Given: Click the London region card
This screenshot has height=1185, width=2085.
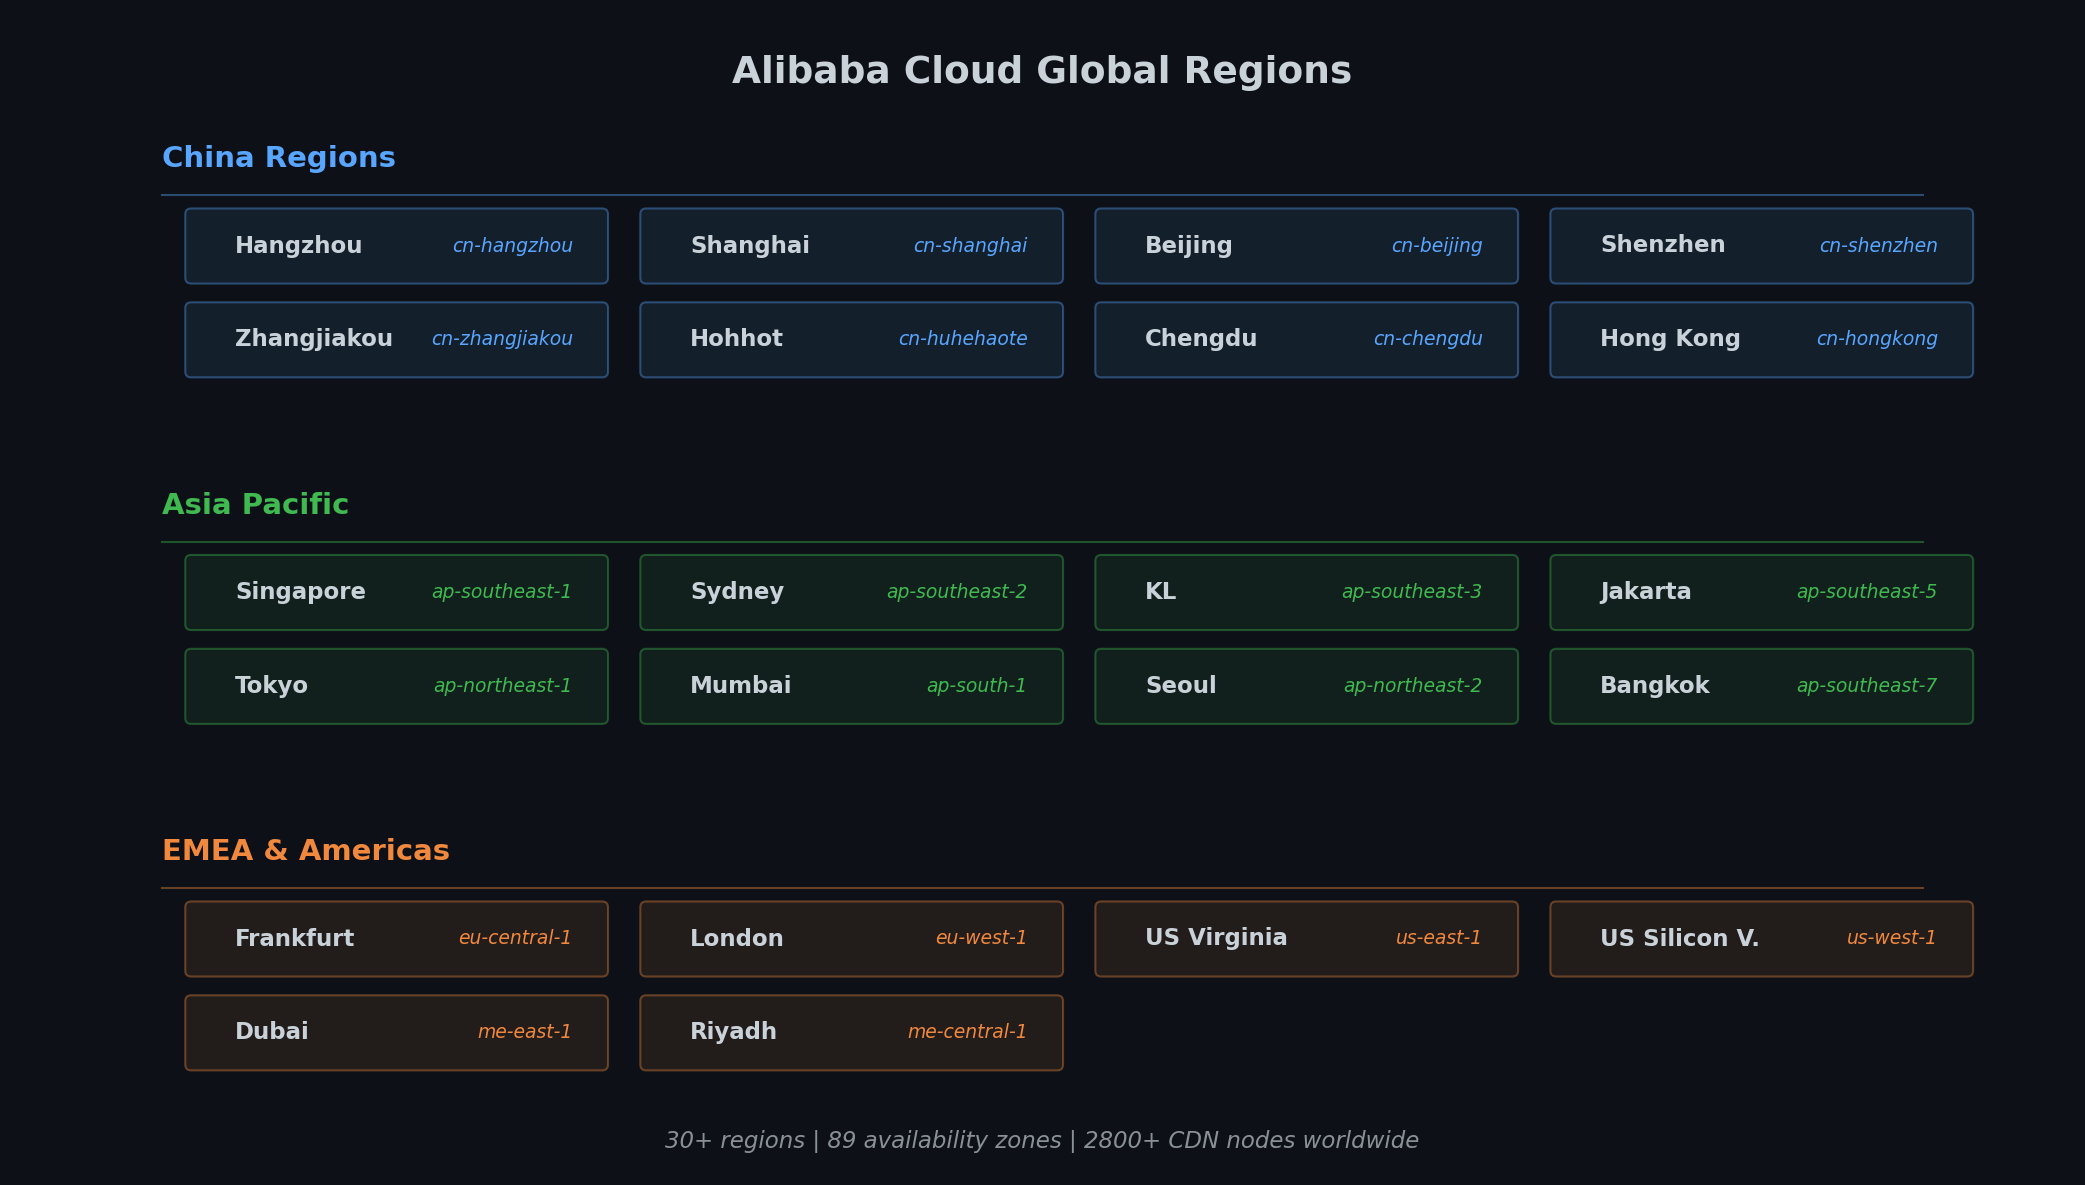Looking at the screenshot, I should coord(851,939).
